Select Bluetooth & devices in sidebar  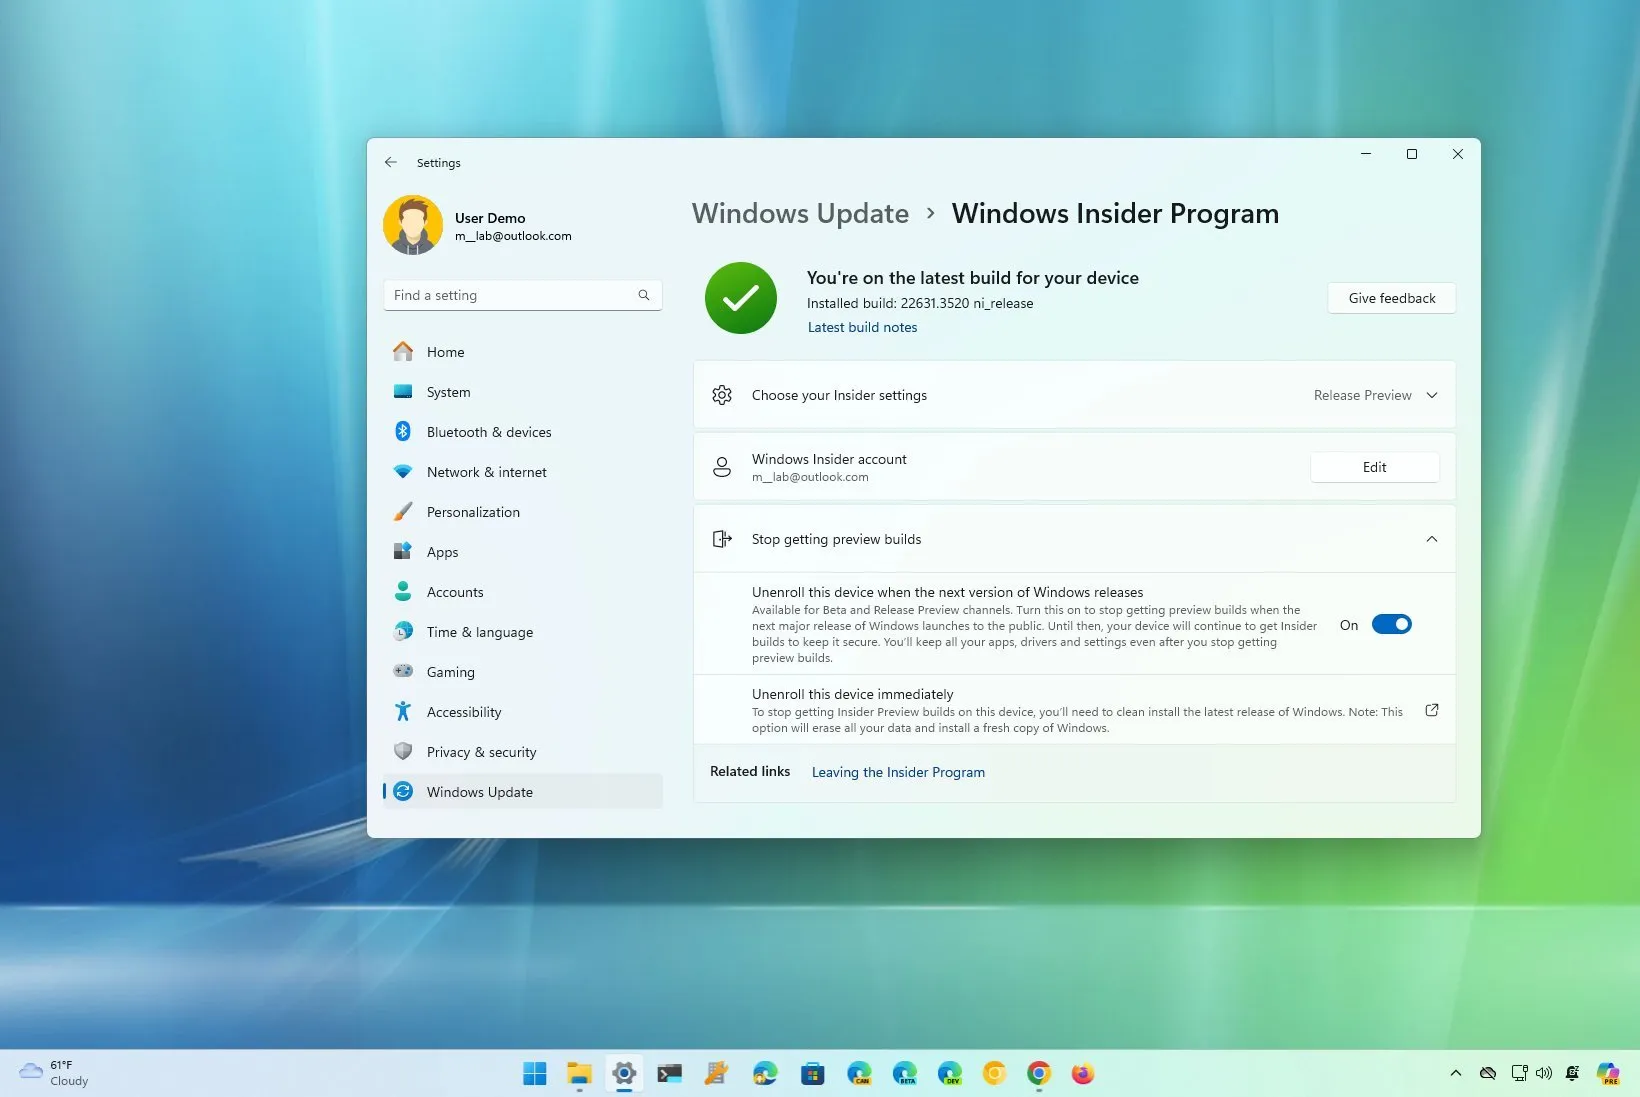(522, 432)
